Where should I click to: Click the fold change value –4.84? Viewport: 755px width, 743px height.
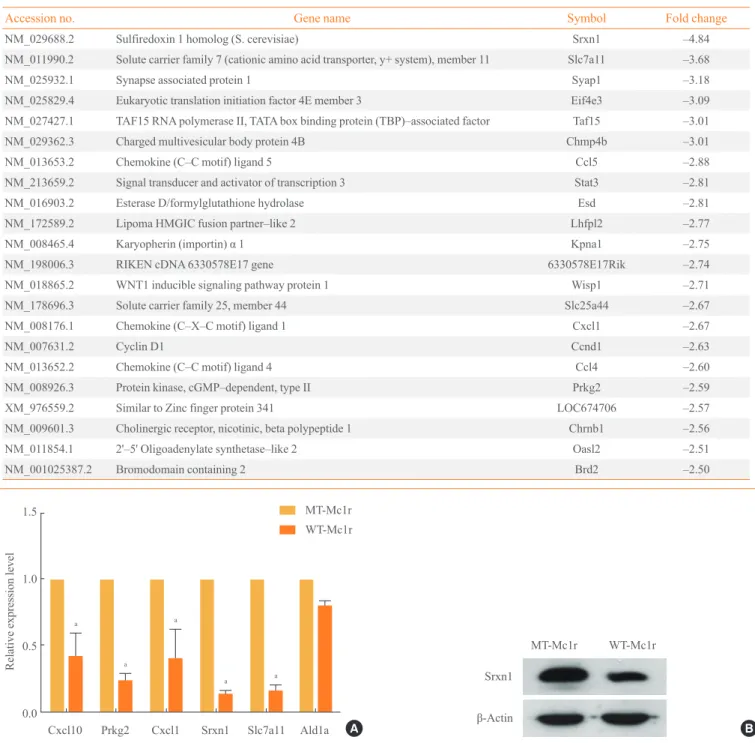pos(696,39)
